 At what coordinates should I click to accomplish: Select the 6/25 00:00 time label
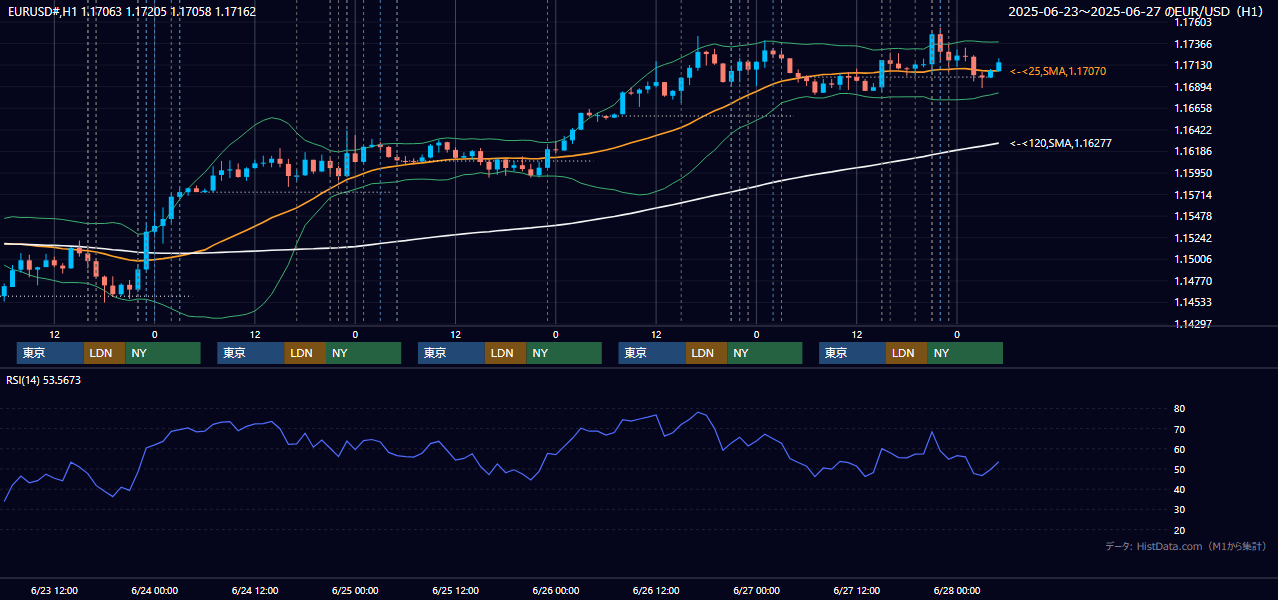coord(355,590)
